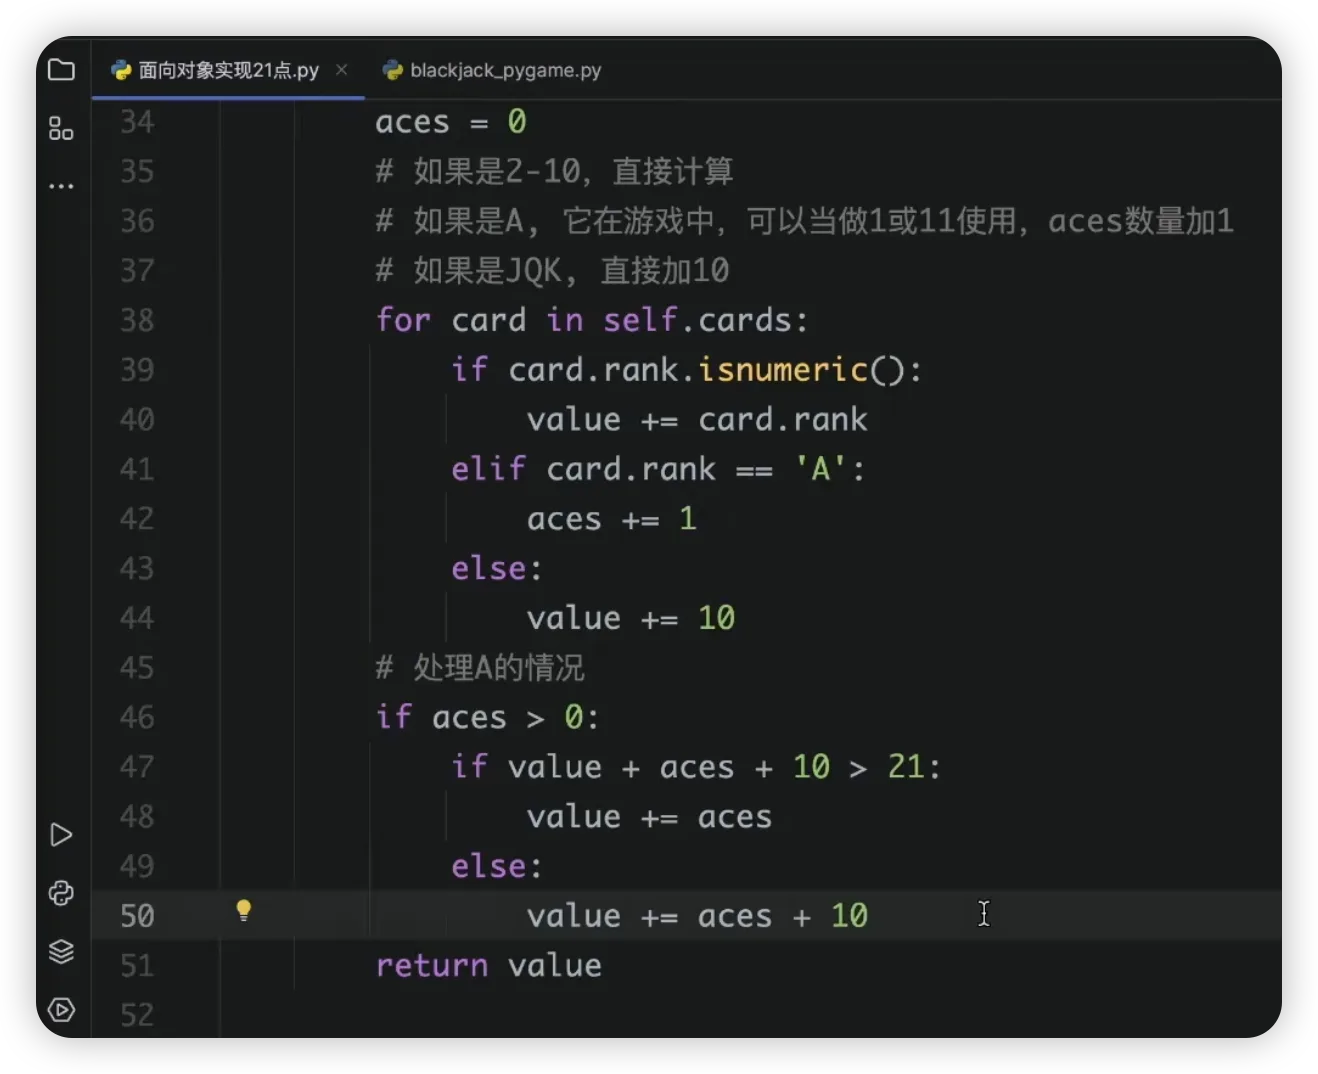
Task: Open the Python Console icon
Action: (61, 893)
